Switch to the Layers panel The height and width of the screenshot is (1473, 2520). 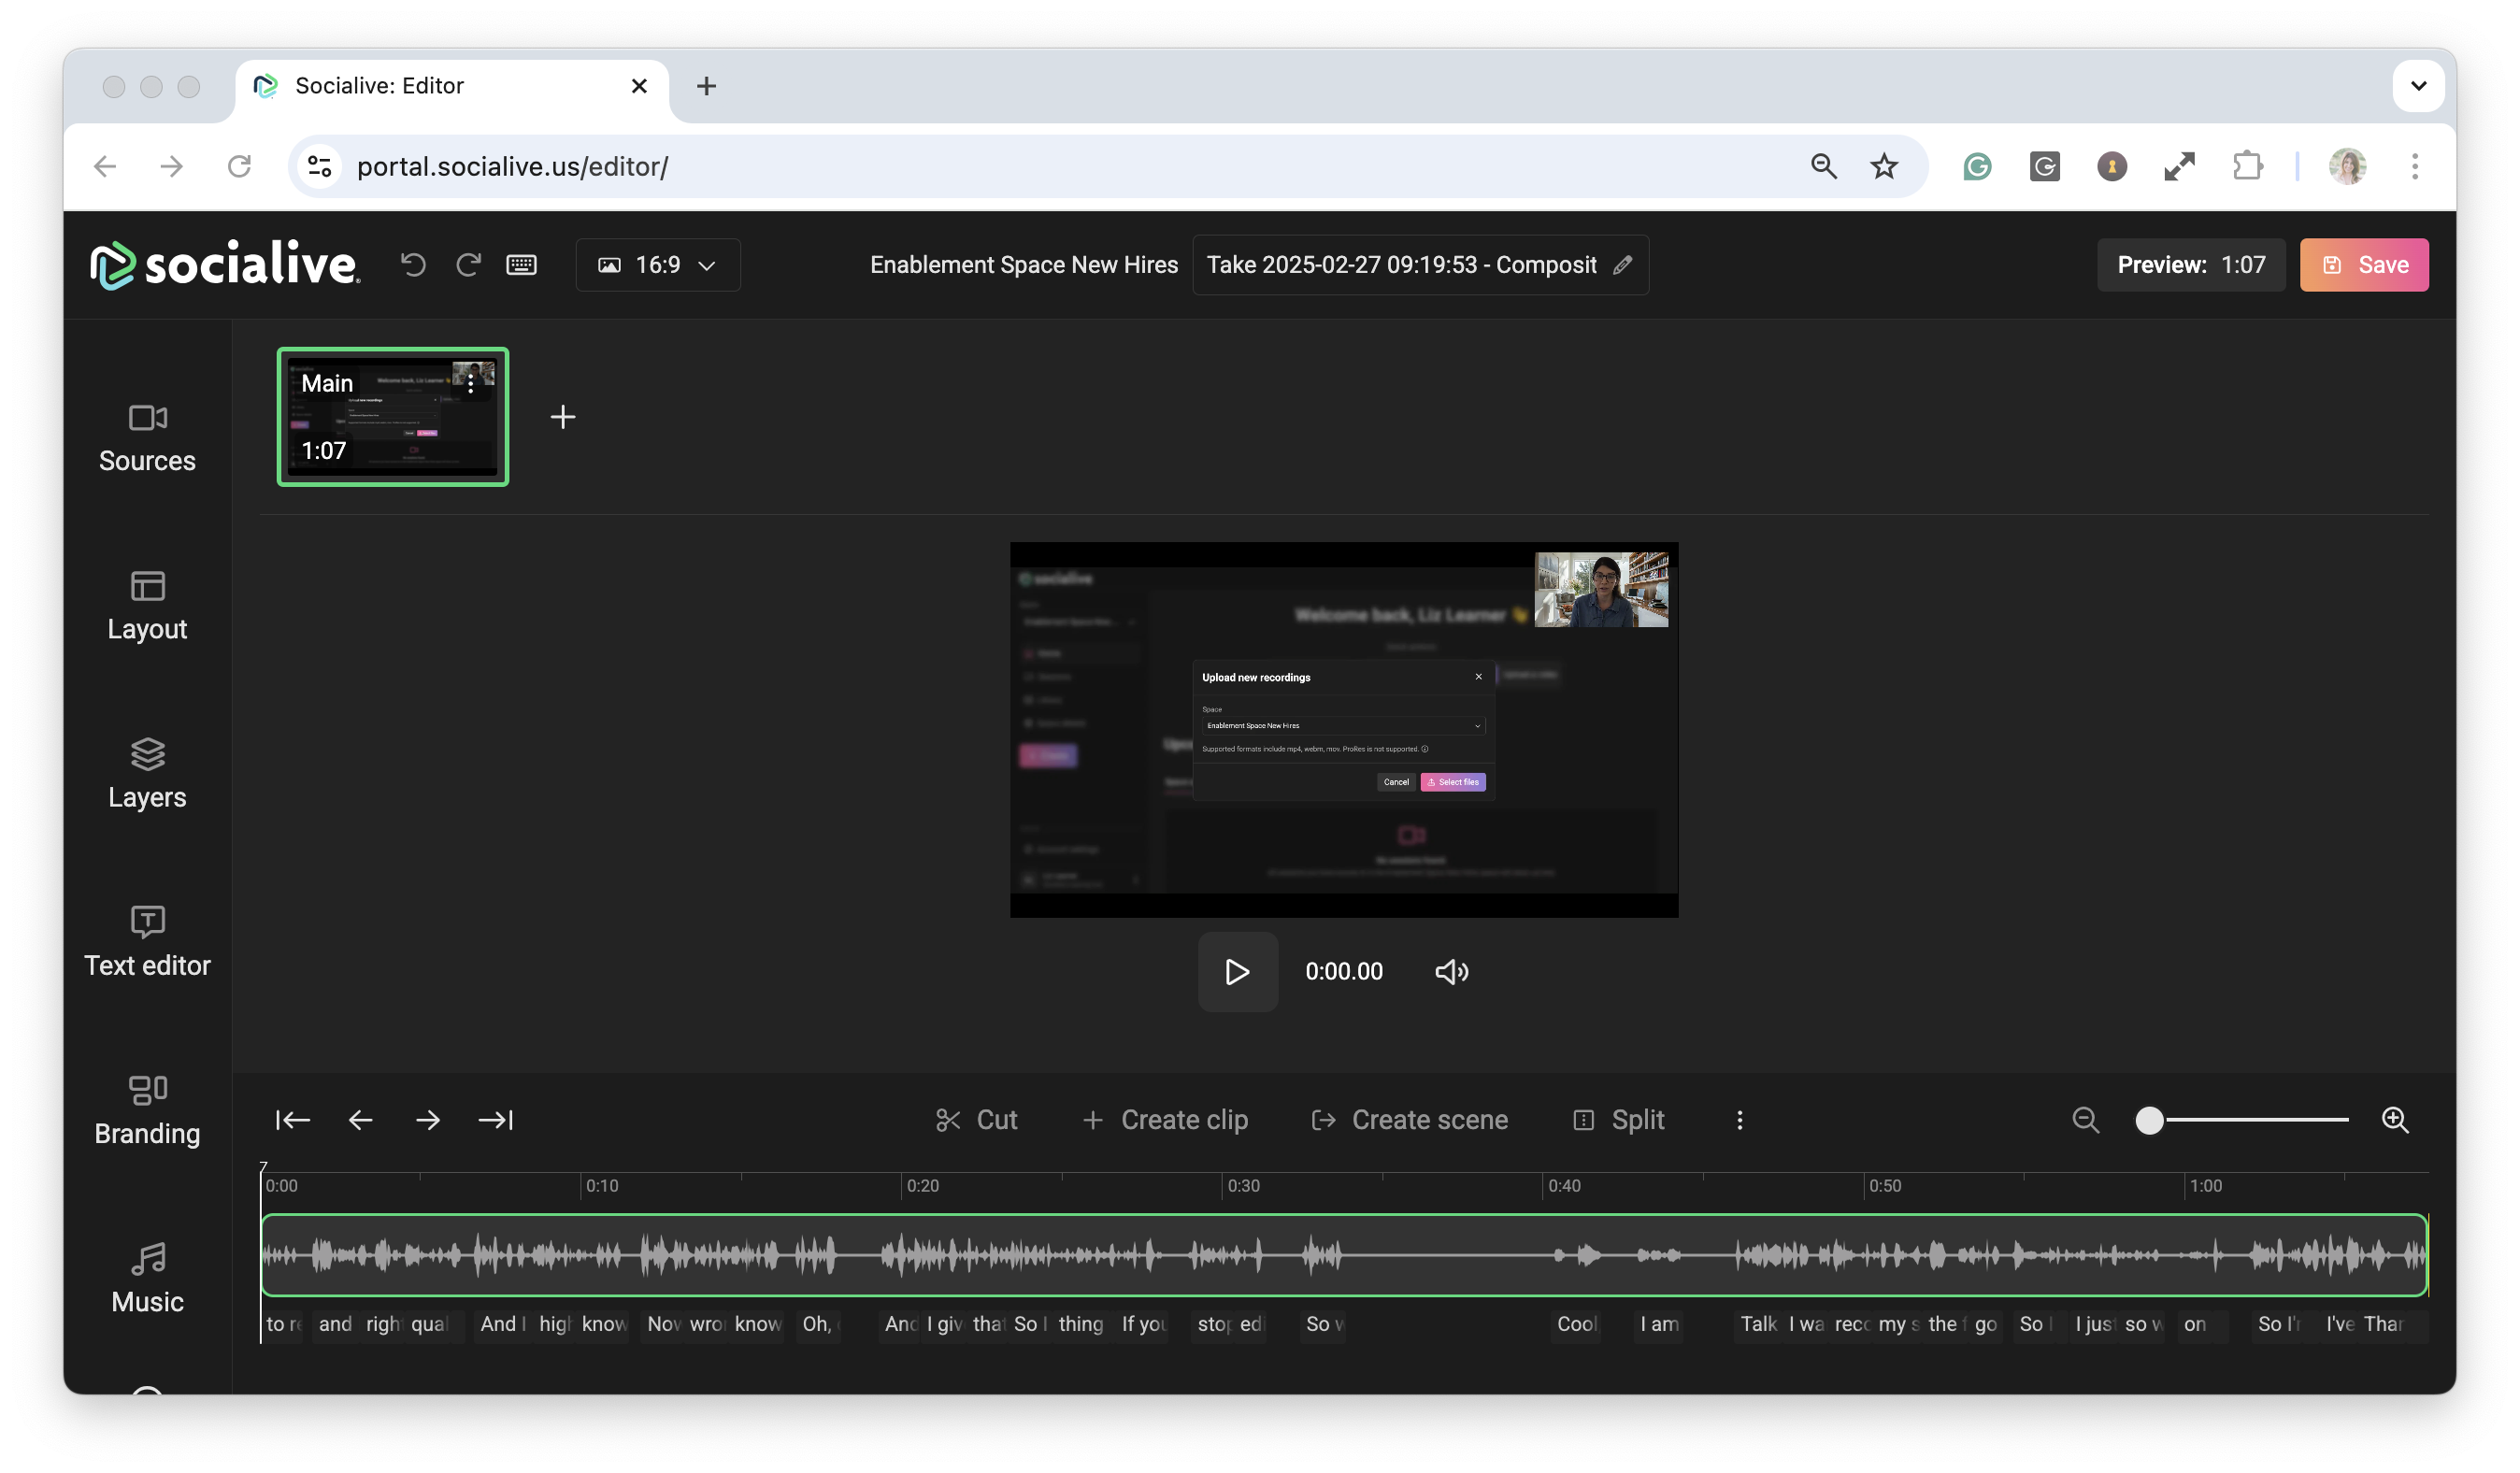(147, 774)
